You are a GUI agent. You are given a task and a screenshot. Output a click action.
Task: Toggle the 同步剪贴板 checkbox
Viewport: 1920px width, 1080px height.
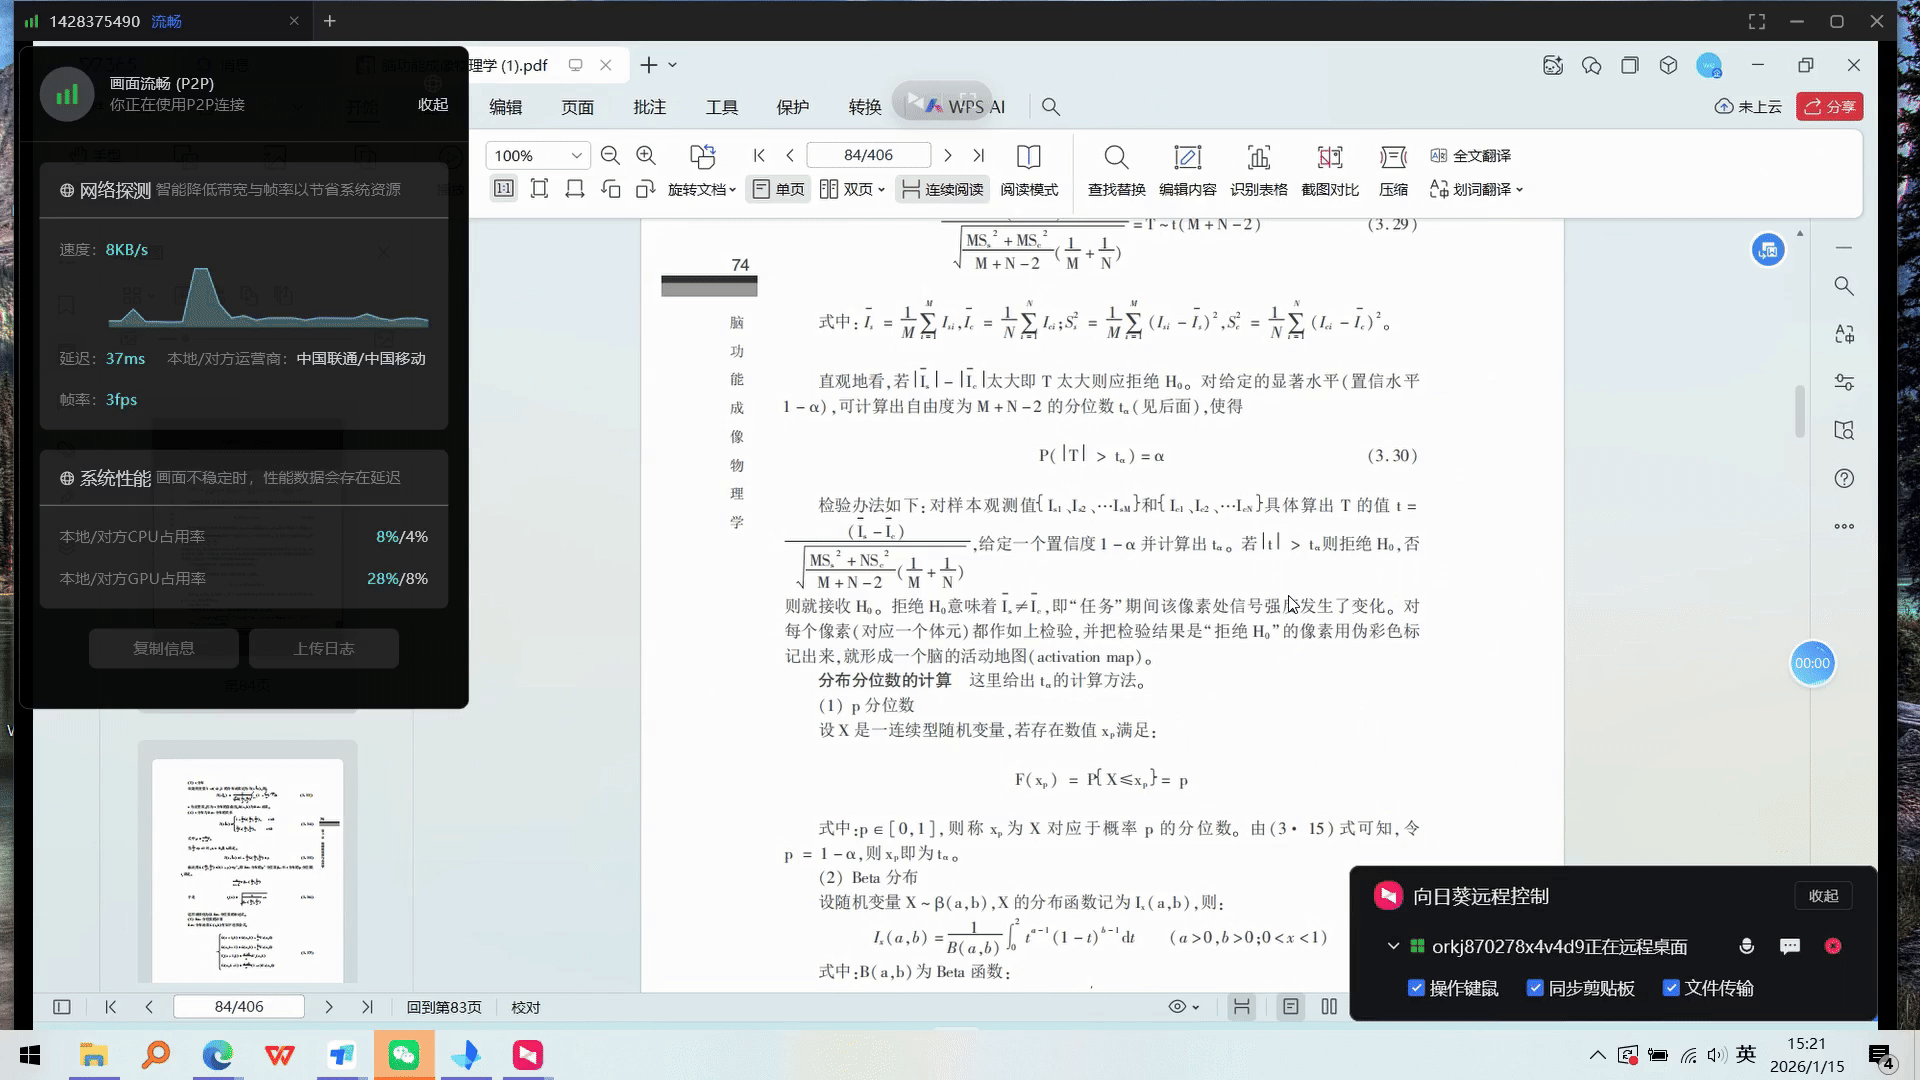pyautogui.click(x=1535, y=988)
